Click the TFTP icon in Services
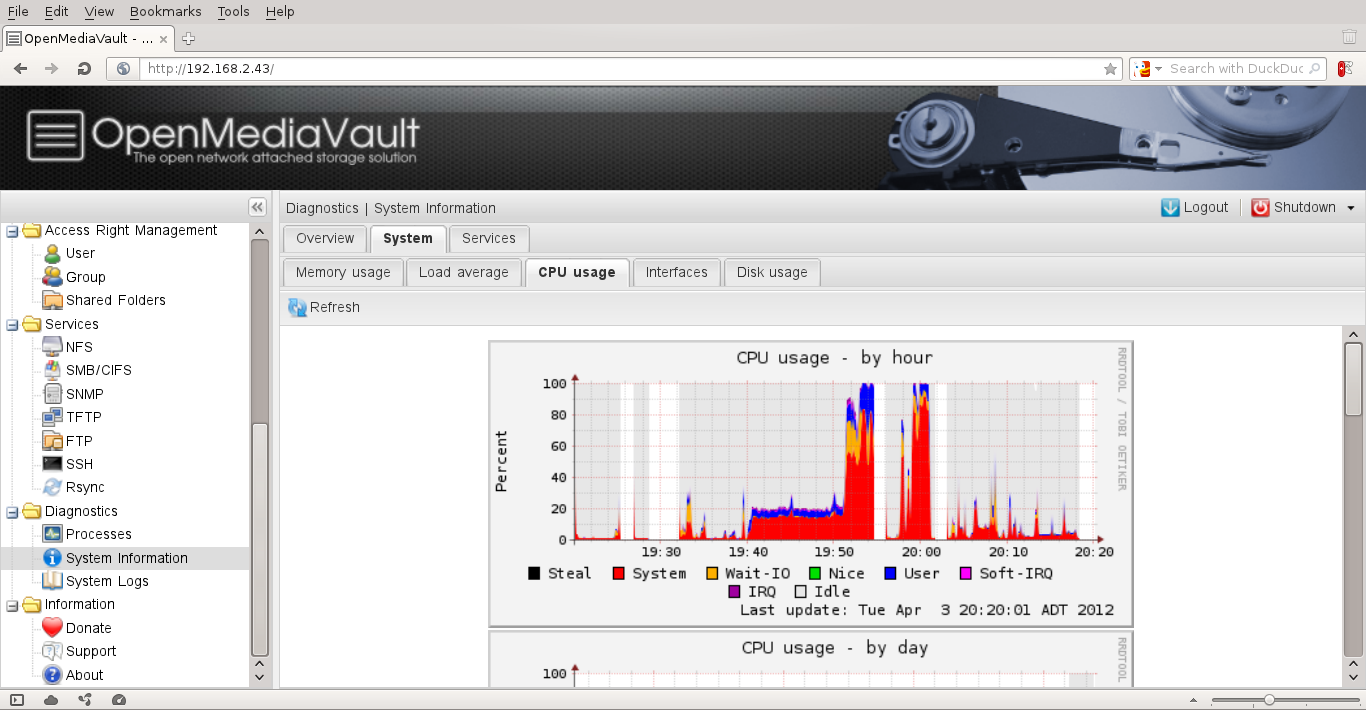1366x710 pixels. coord(52,417)
